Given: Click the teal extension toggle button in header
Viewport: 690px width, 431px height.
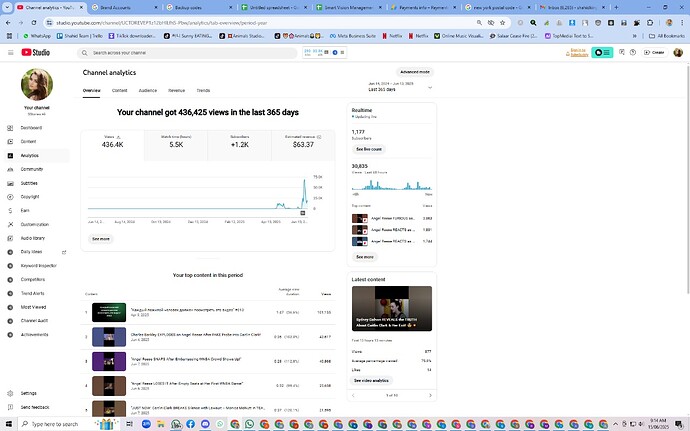Looking at the screenshot, I should pos(602,52).
